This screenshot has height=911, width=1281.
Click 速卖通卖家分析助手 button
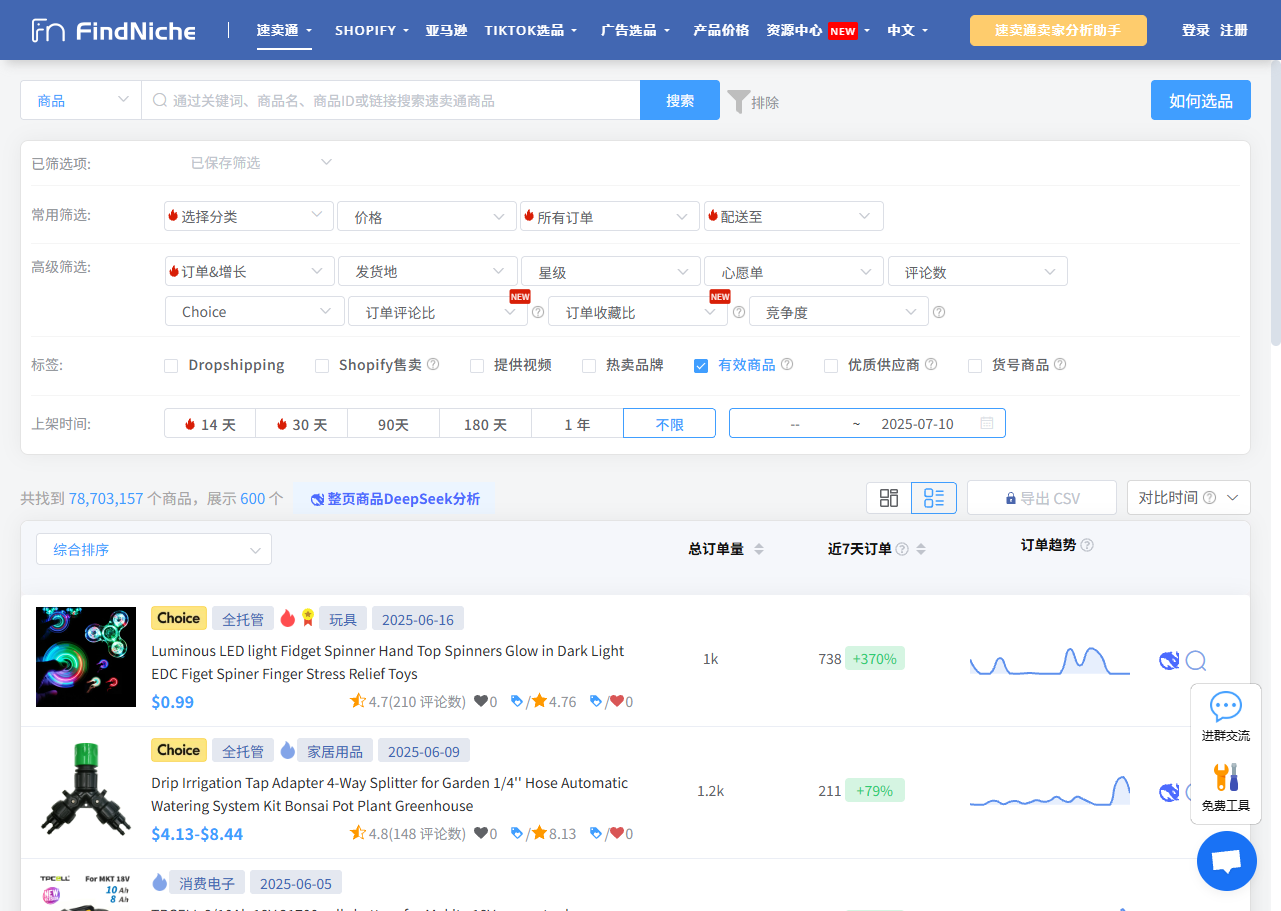point(1058,30)
